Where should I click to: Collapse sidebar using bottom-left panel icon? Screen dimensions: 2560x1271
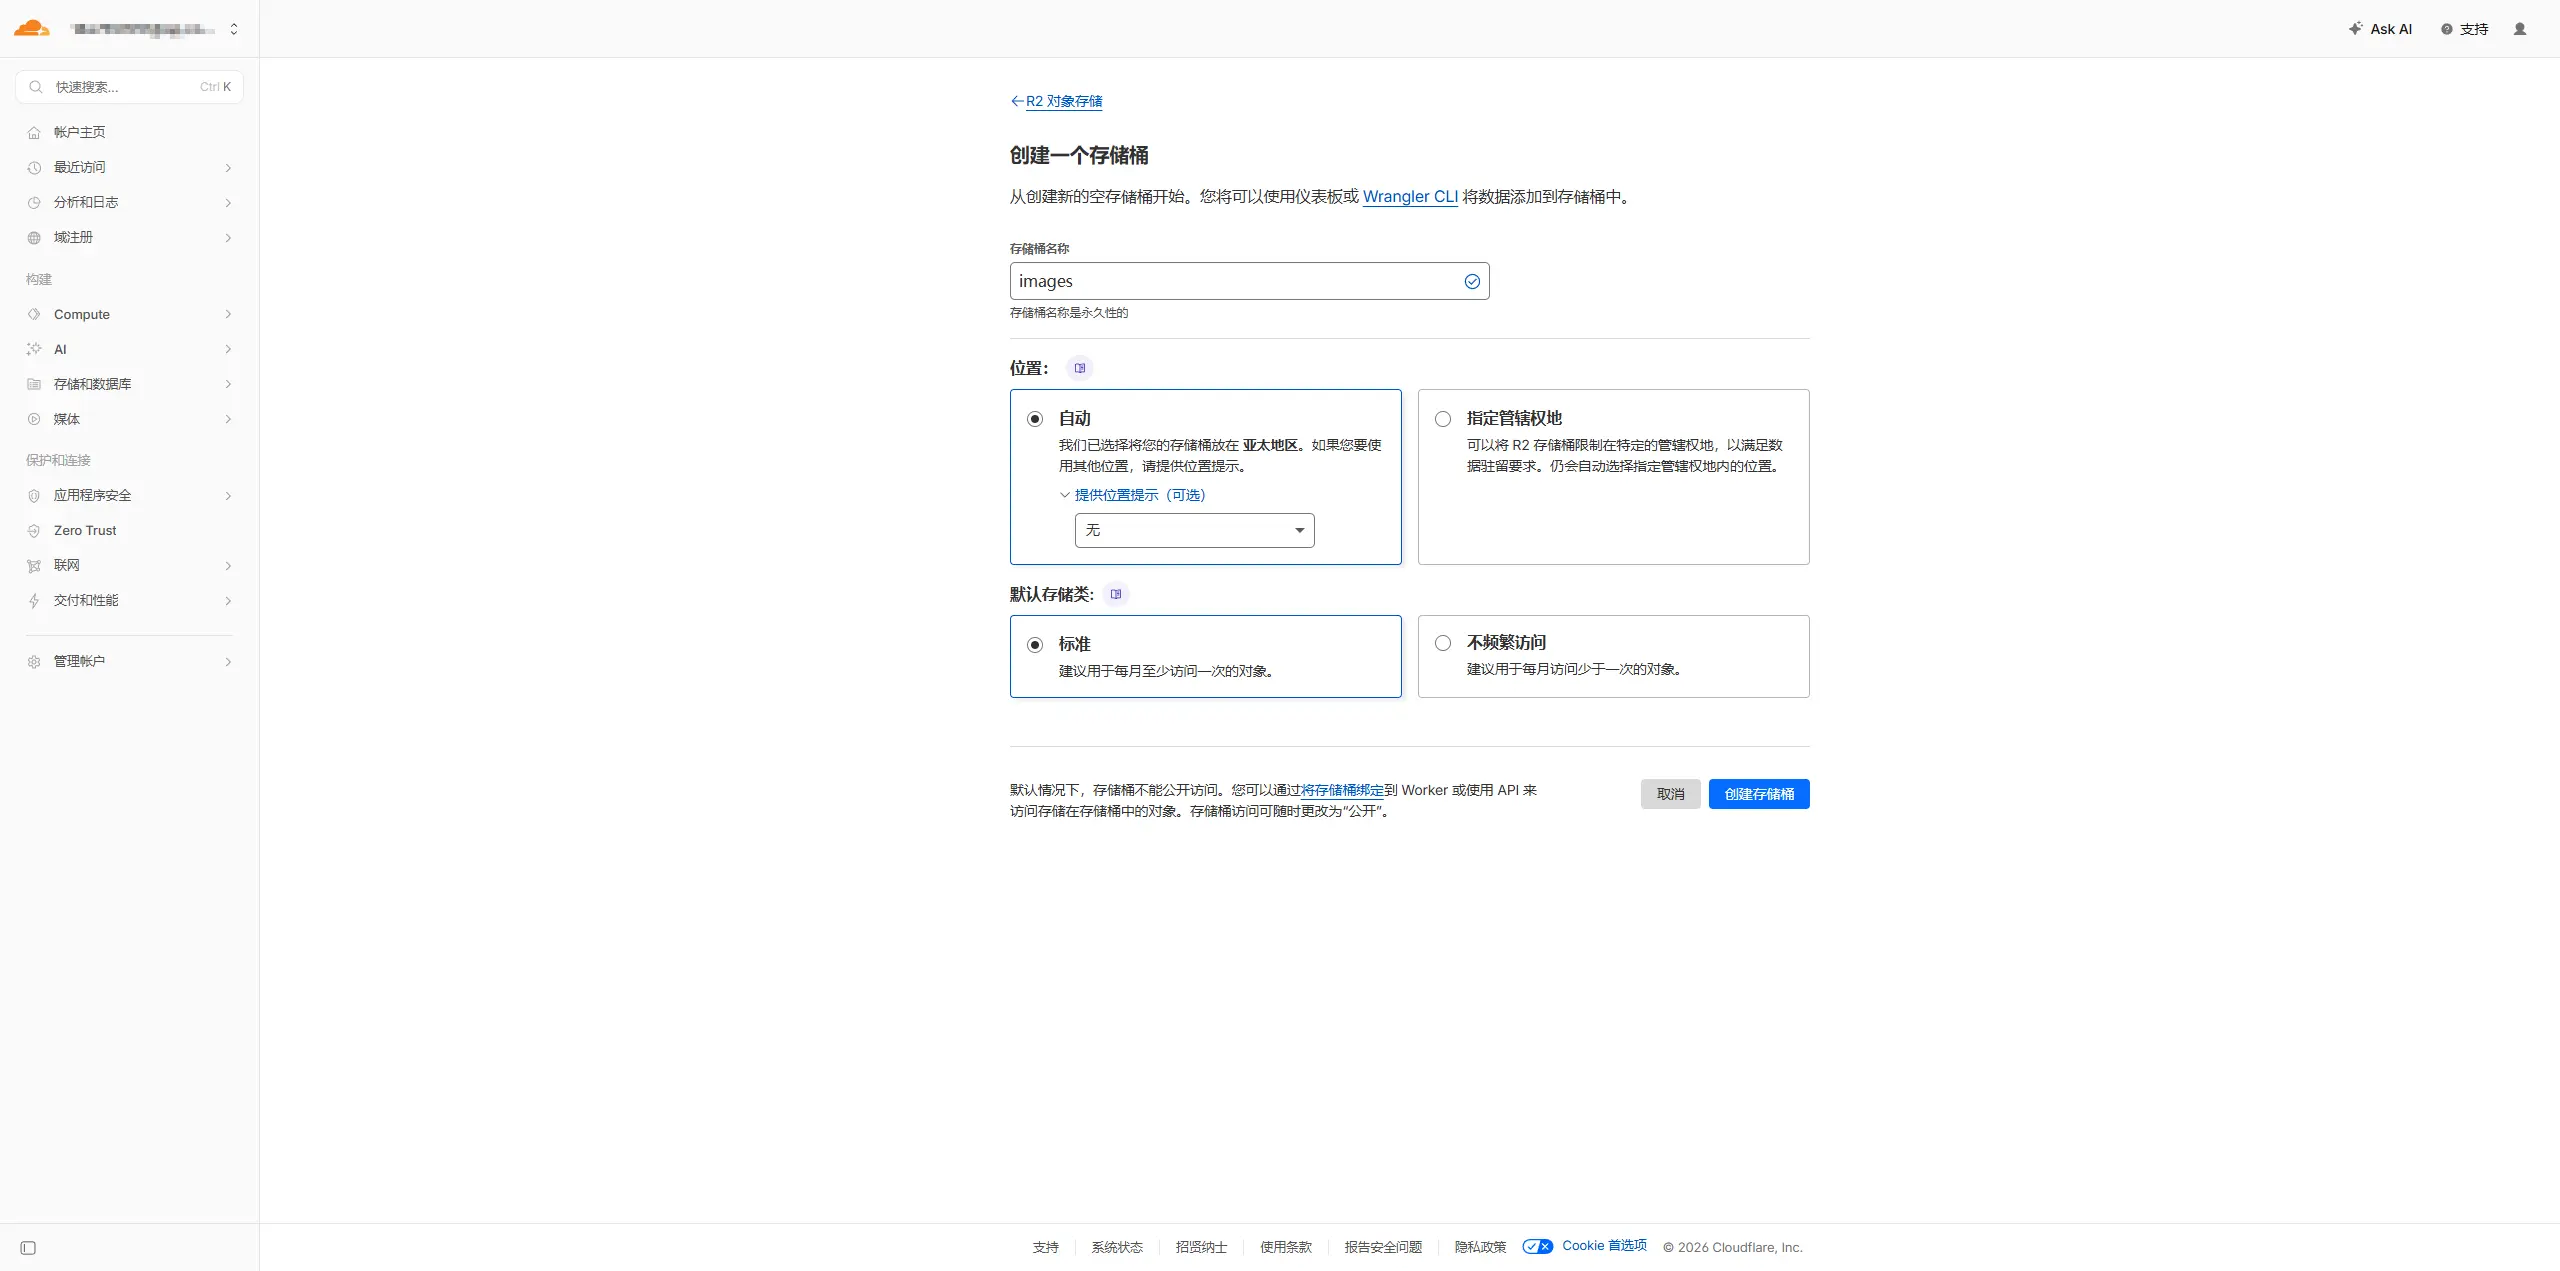28,1247
